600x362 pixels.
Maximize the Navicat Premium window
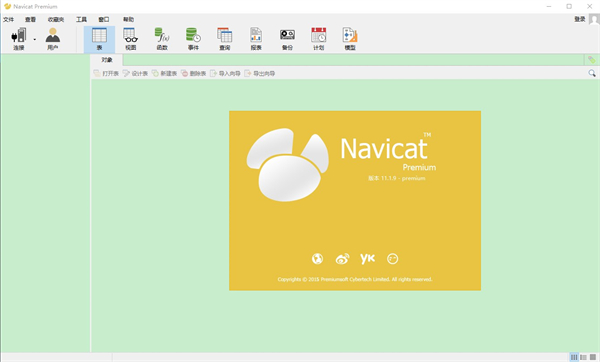(569, 7)
